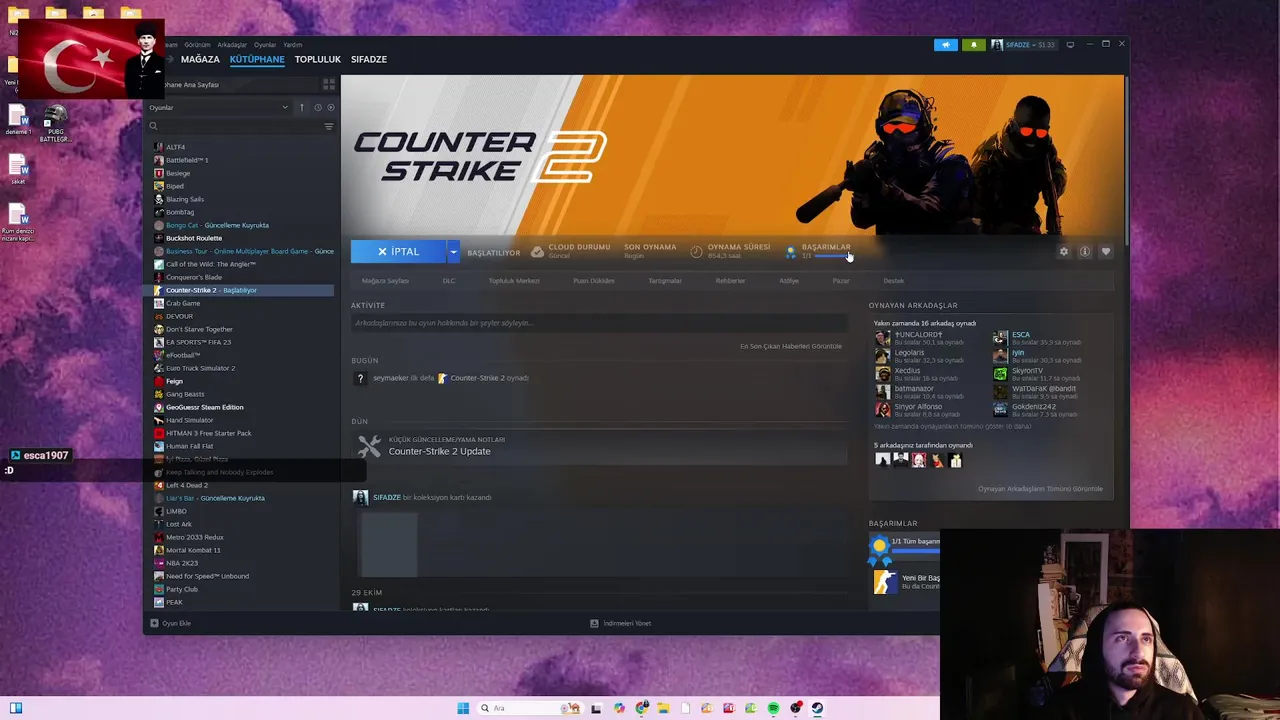Expand the Oyunlar filter dropdown
This screenshot has width=1280, height=720.
tap(218, 107)
